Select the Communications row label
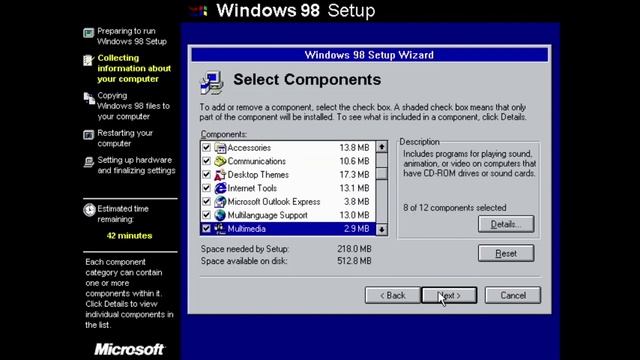The image size is (640, 360). point(256,161)
